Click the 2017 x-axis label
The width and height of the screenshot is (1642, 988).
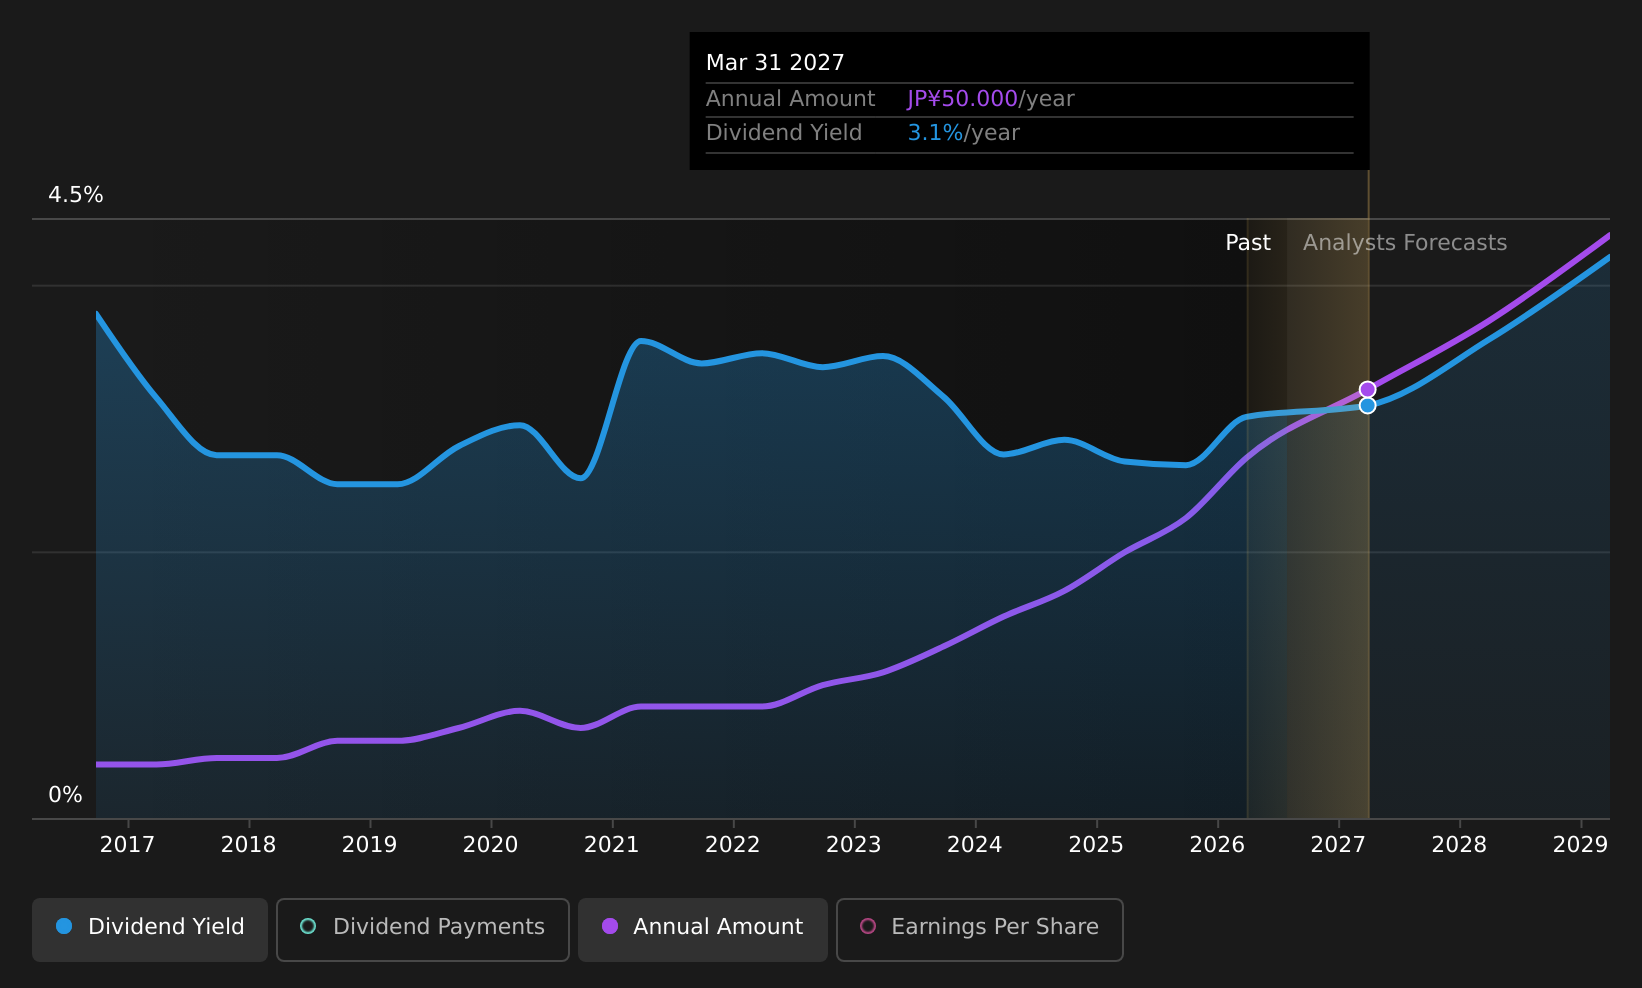pos(127,845)
